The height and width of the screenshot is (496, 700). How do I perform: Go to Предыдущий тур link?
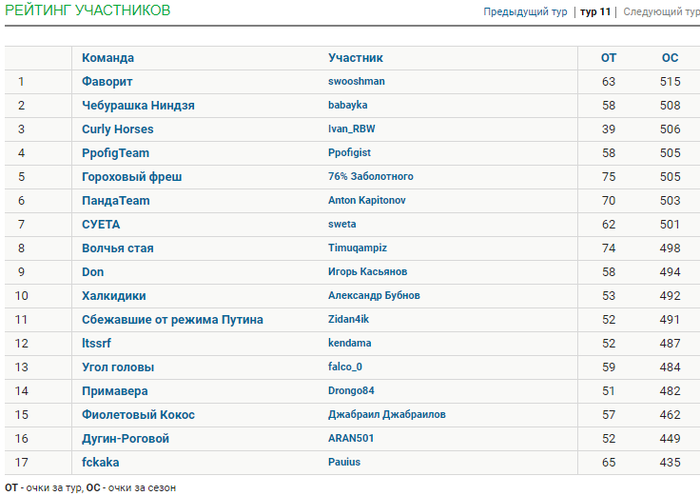[525, 12]
